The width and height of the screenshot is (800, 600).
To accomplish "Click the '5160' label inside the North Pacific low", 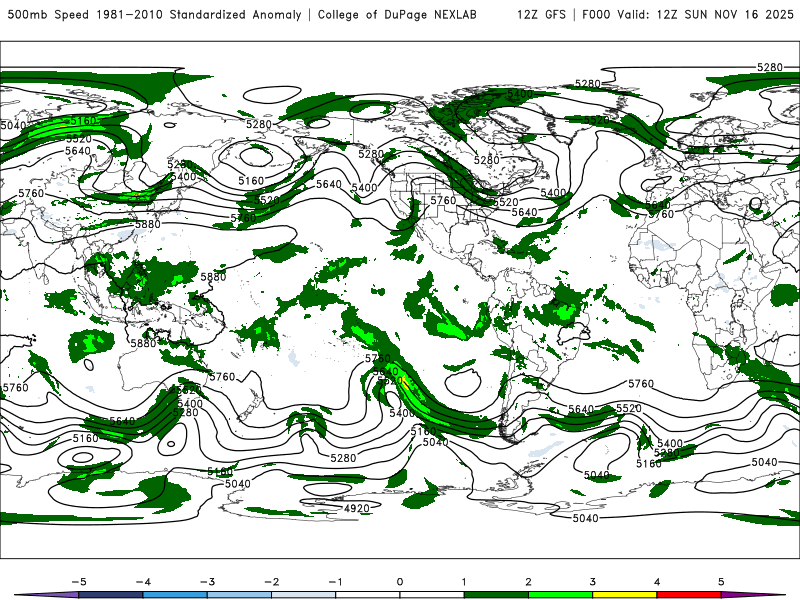I will tap(251, 181).
